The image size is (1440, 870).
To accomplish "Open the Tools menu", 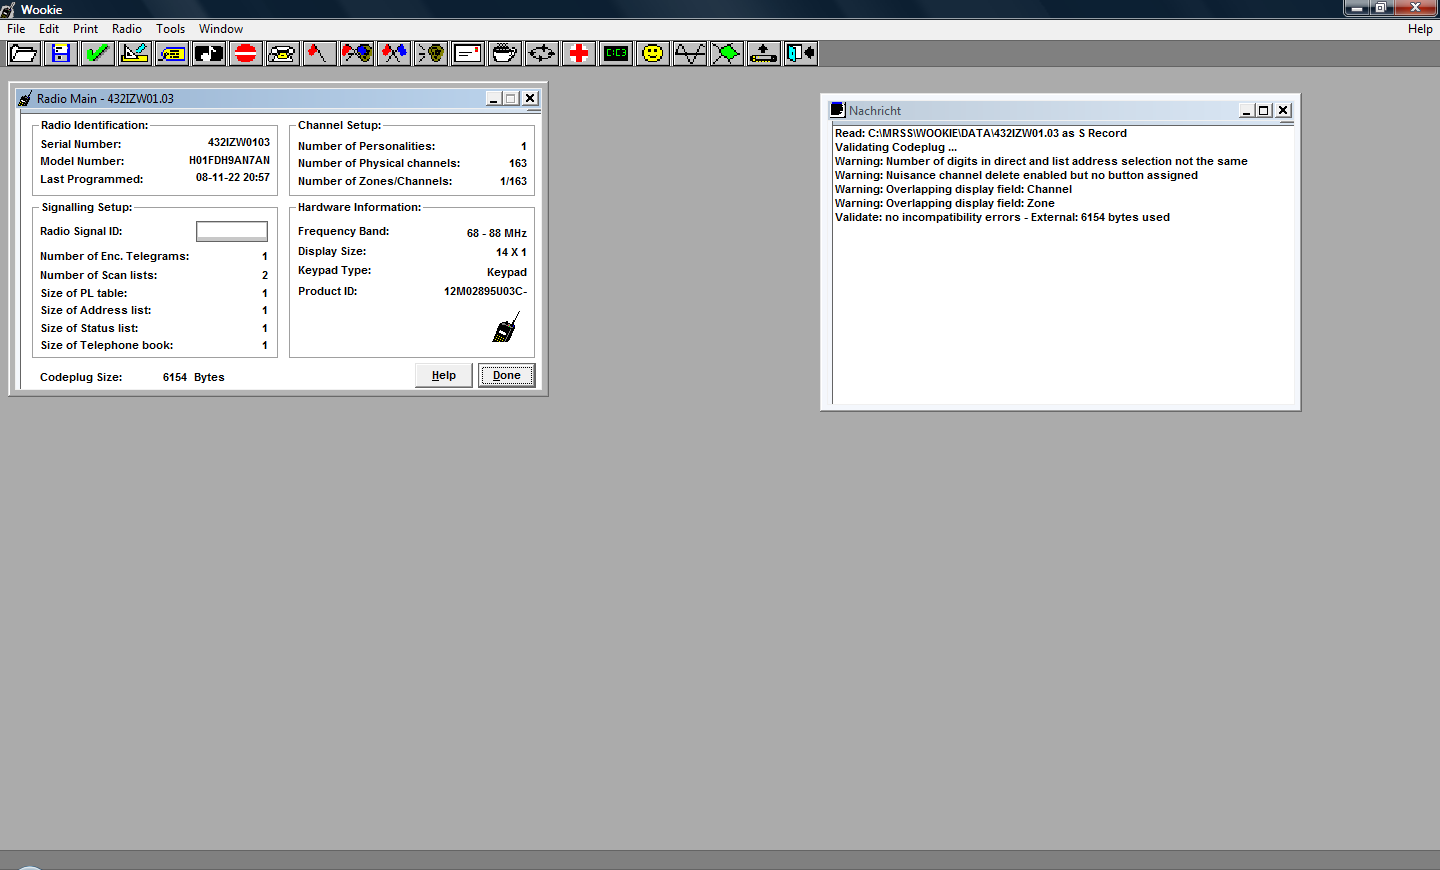I will (170, 29).
